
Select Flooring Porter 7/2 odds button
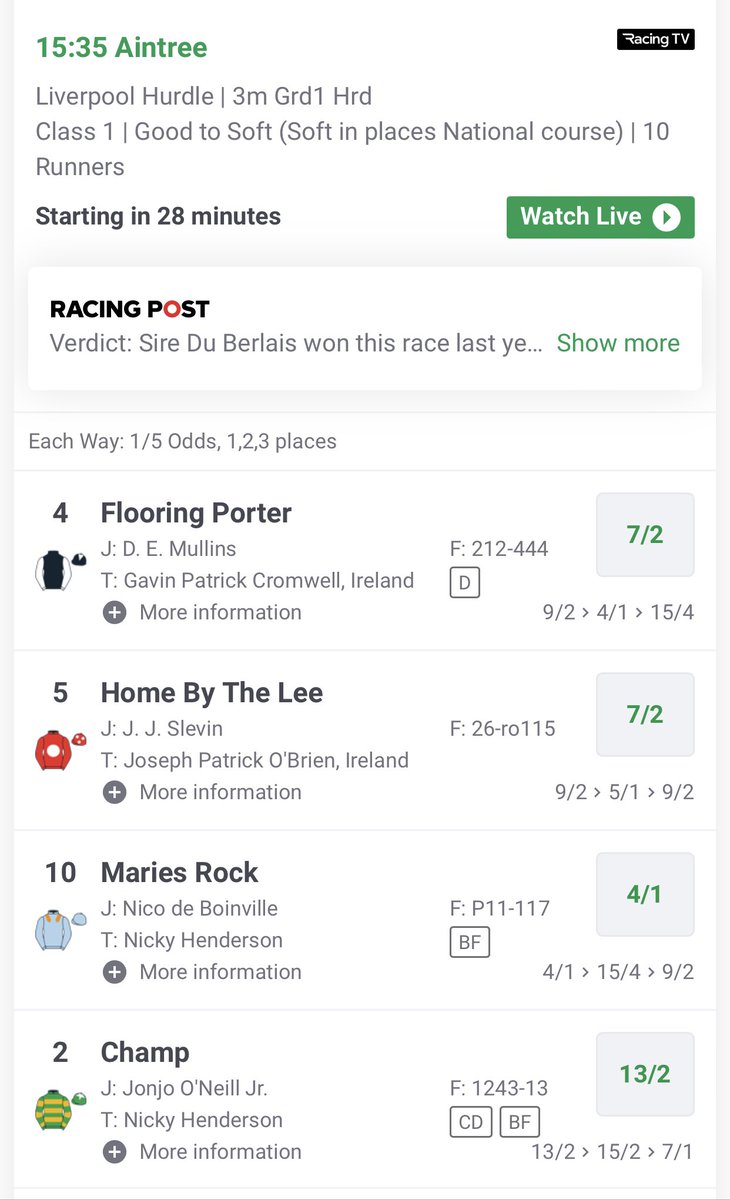(645, 535)
